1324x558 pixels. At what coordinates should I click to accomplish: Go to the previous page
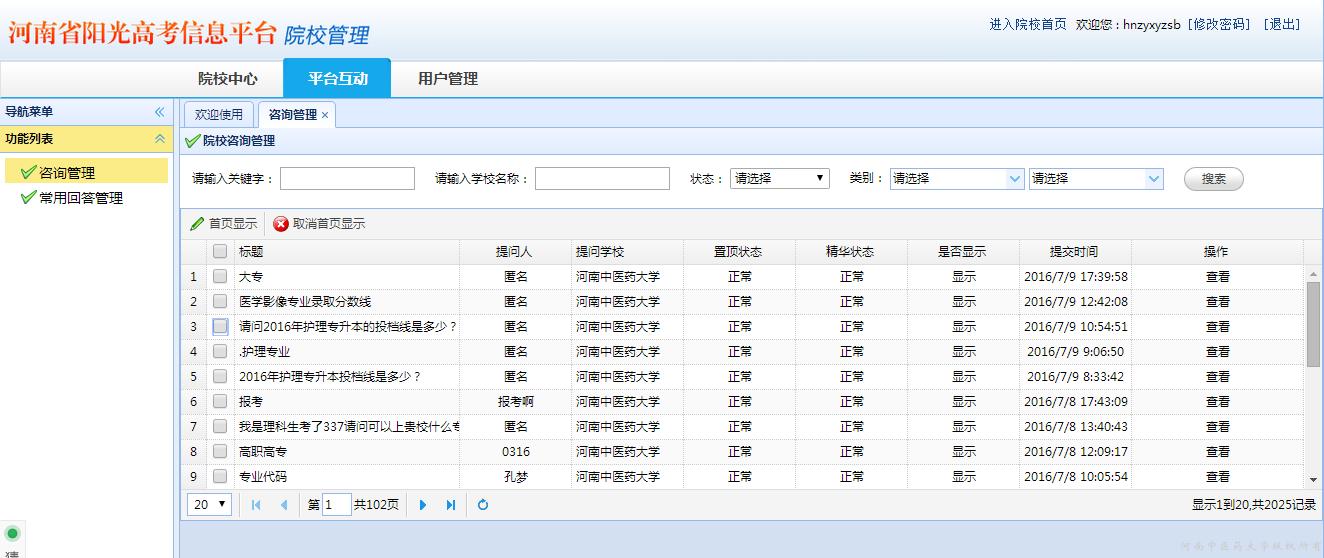(x=284, y=505)
